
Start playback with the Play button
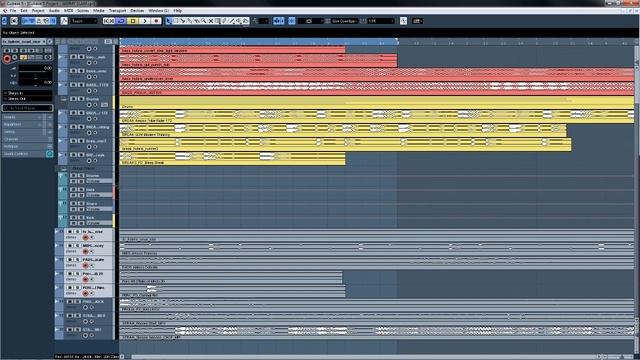(x=144, y=21)
